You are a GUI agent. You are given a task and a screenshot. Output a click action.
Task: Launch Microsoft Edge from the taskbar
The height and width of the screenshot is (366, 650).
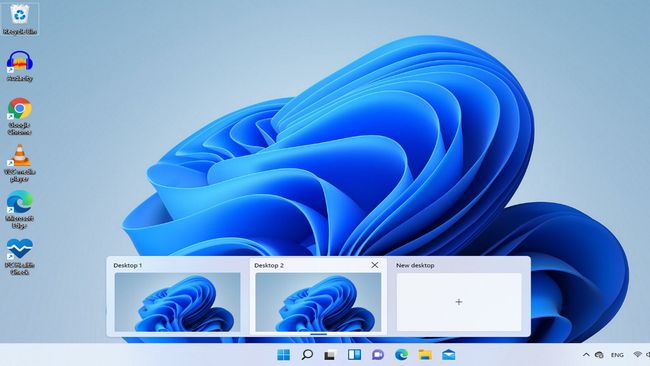click(x=401, y=355)
